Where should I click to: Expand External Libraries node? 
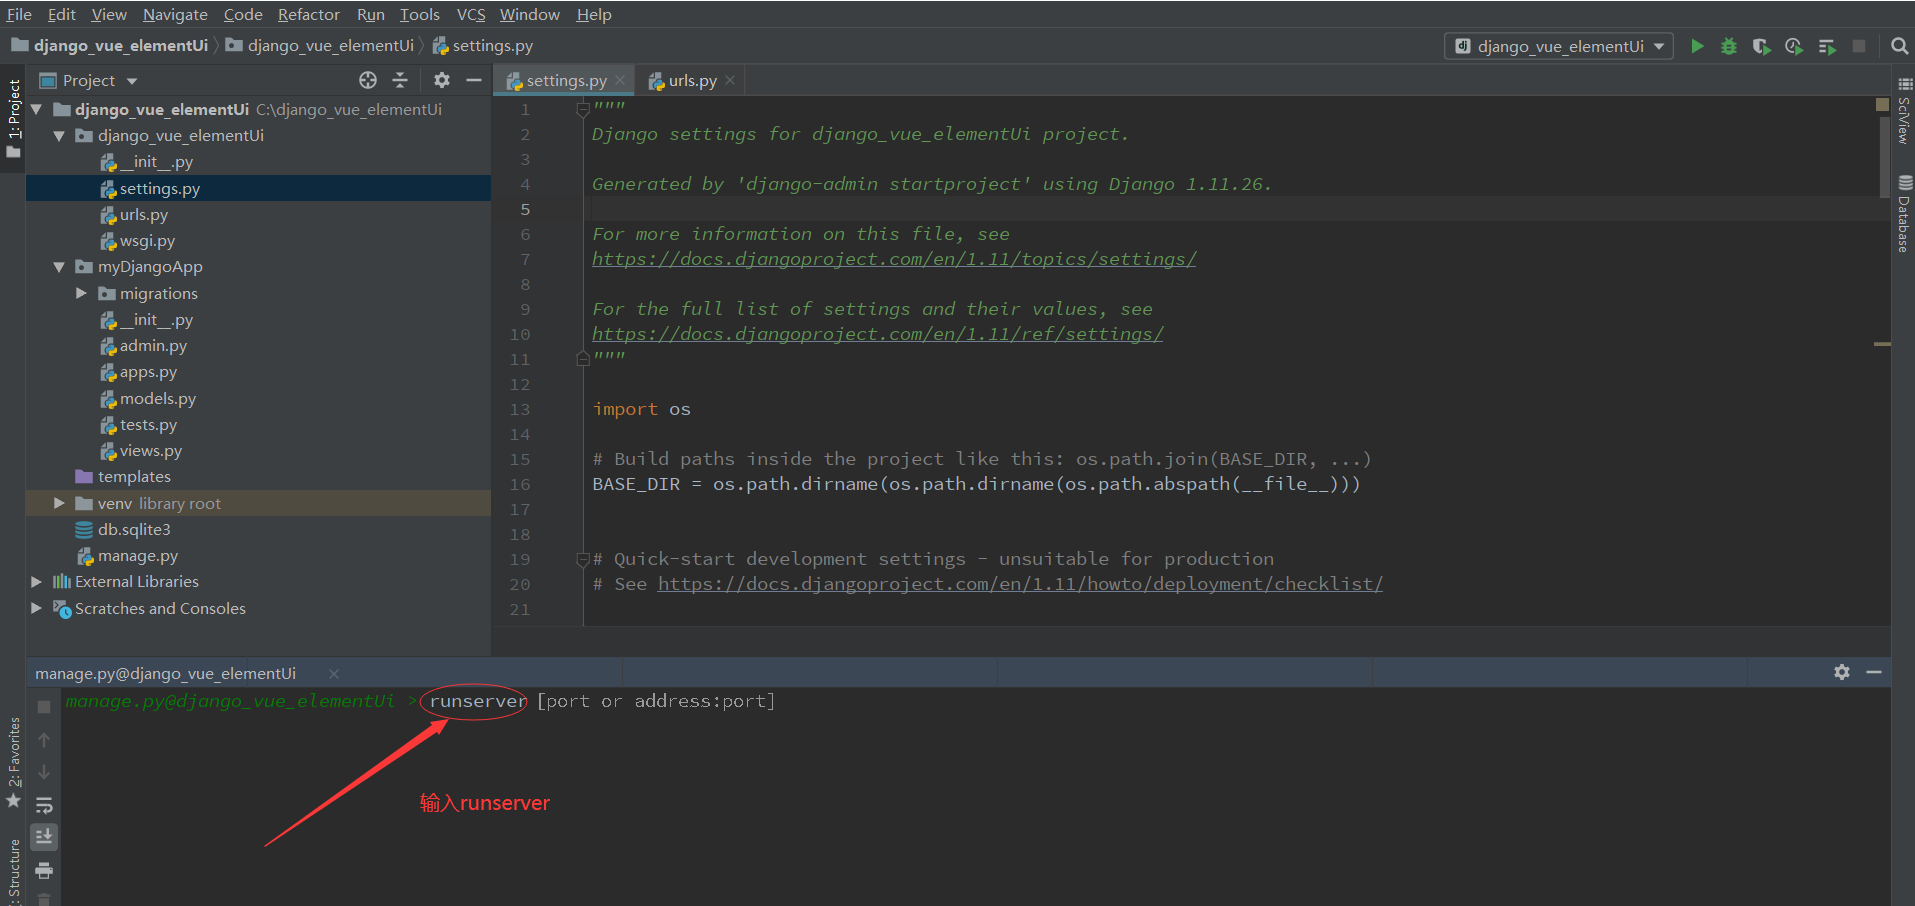(37, 581)
